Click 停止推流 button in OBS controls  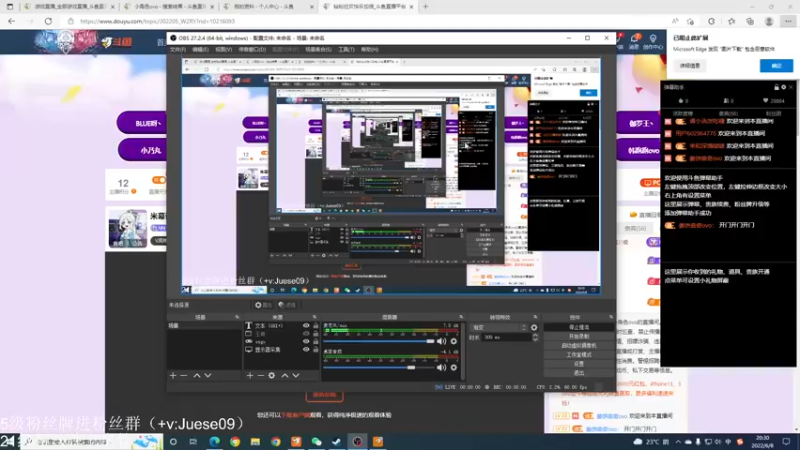pyautogui.click(x=579, y=328)
